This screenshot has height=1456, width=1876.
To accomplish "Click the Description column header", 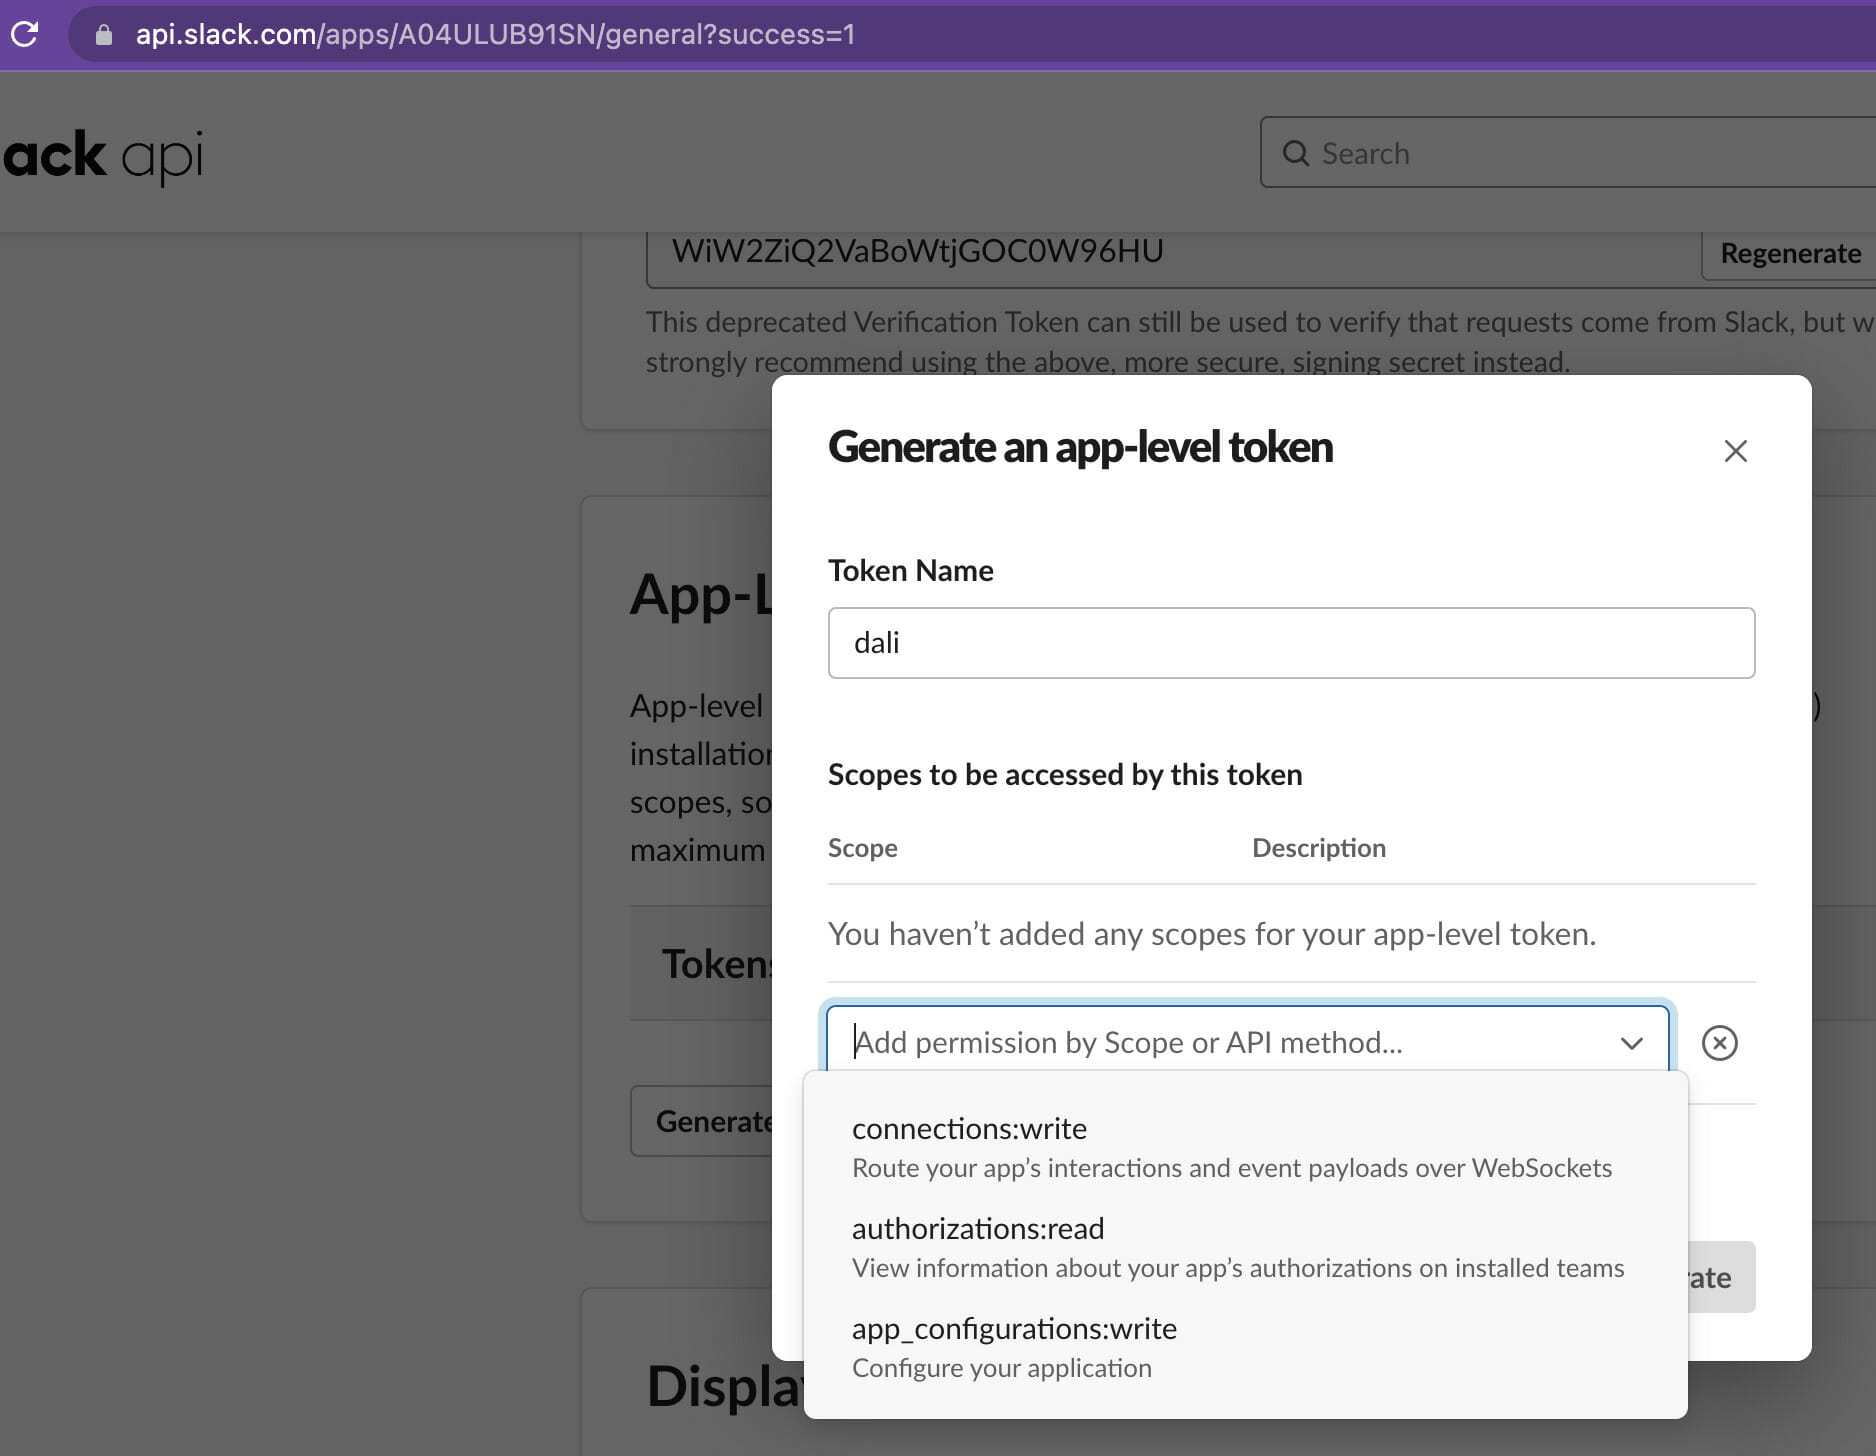I will click(1318, 848).
